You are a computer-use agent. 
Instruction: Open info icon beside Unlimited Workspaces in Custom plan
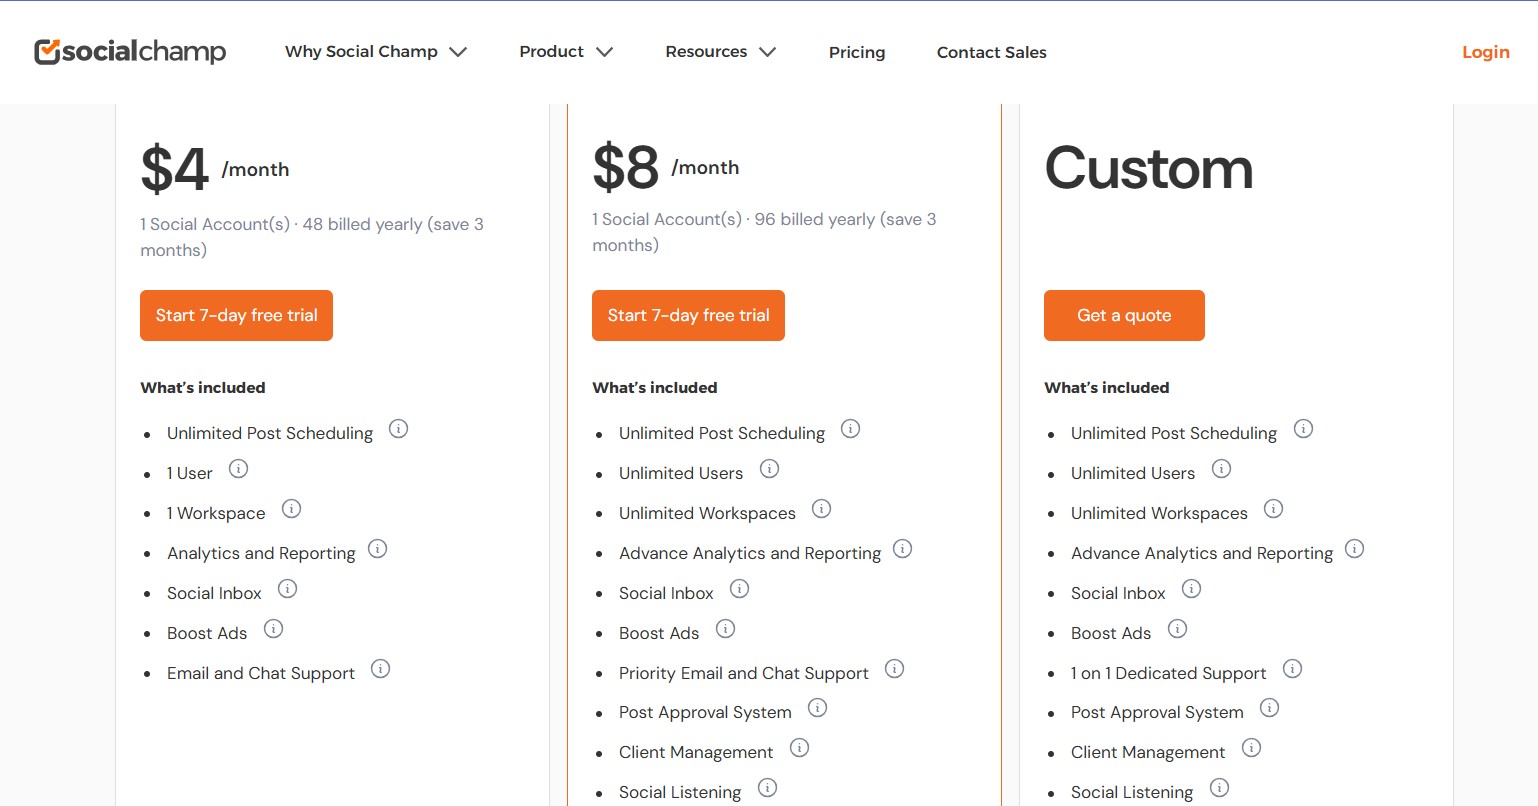pos(1273,509)
